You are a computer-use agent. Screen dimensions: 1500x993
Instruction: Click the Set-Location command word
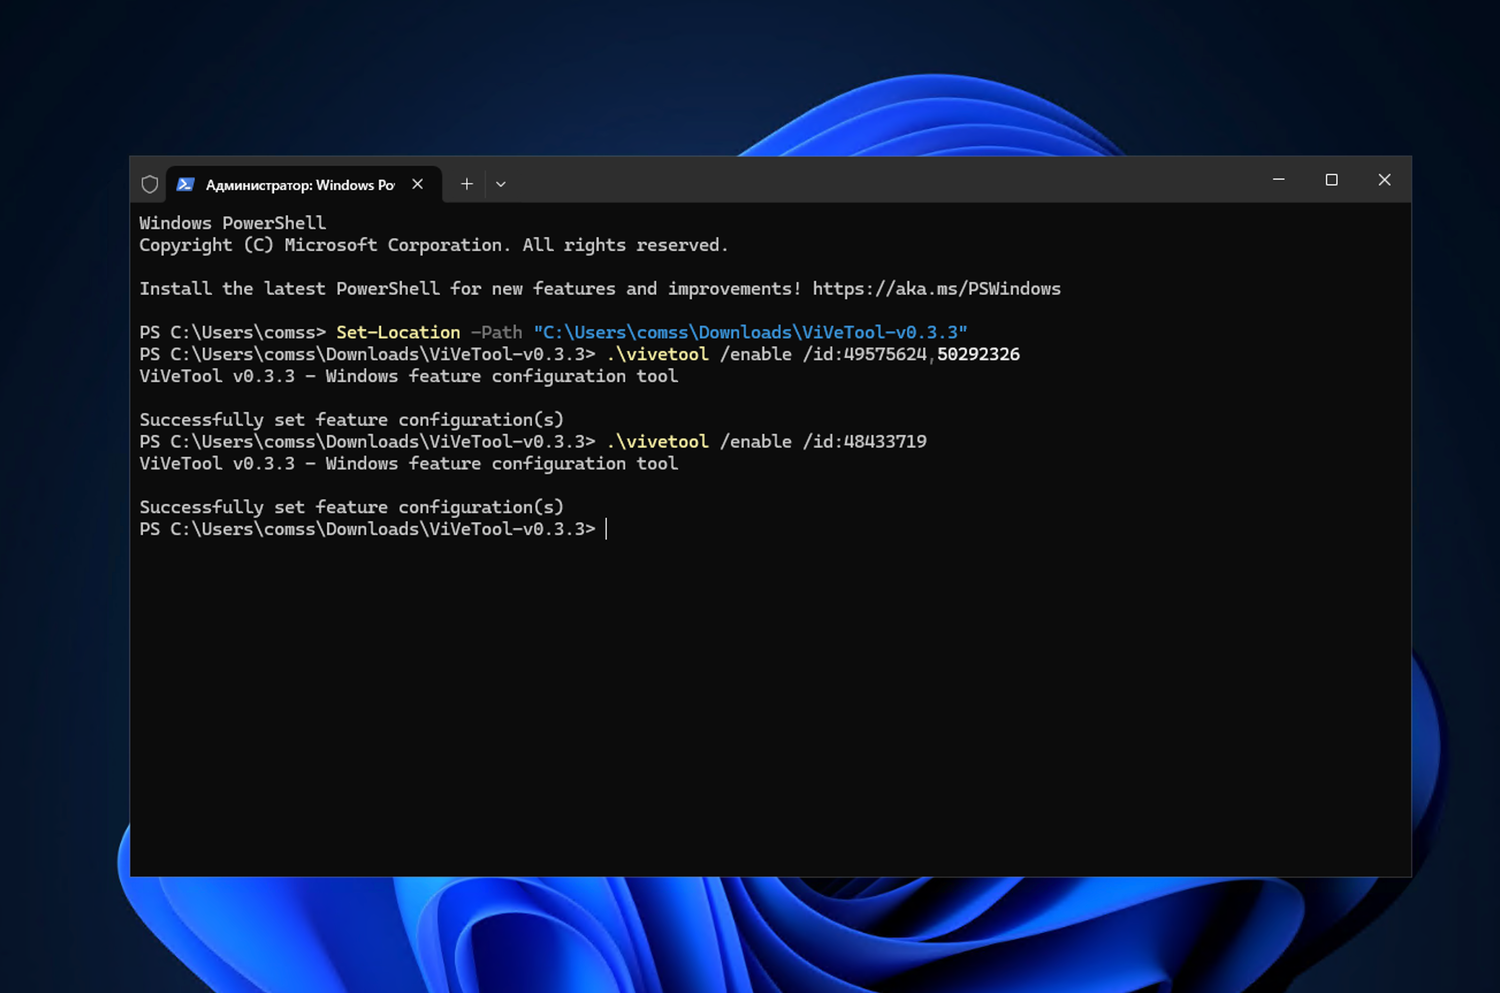pos(398,332)
